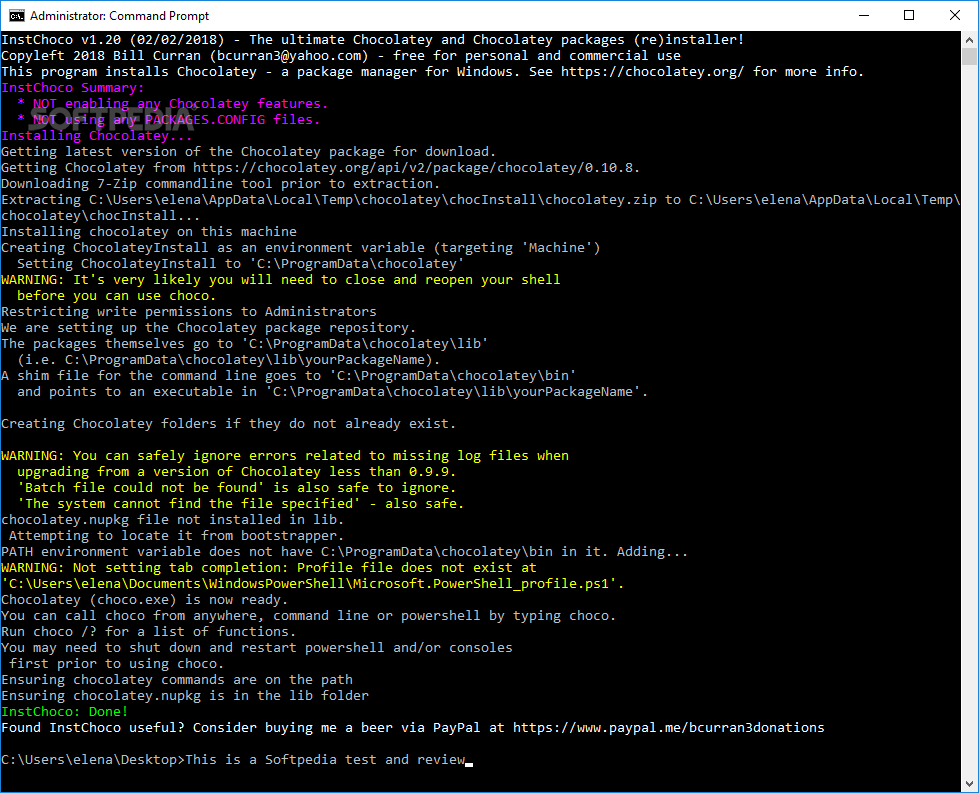979x793 pixels.
Task: Close the Administrator Command Prompt window
Action: (955, 15)
